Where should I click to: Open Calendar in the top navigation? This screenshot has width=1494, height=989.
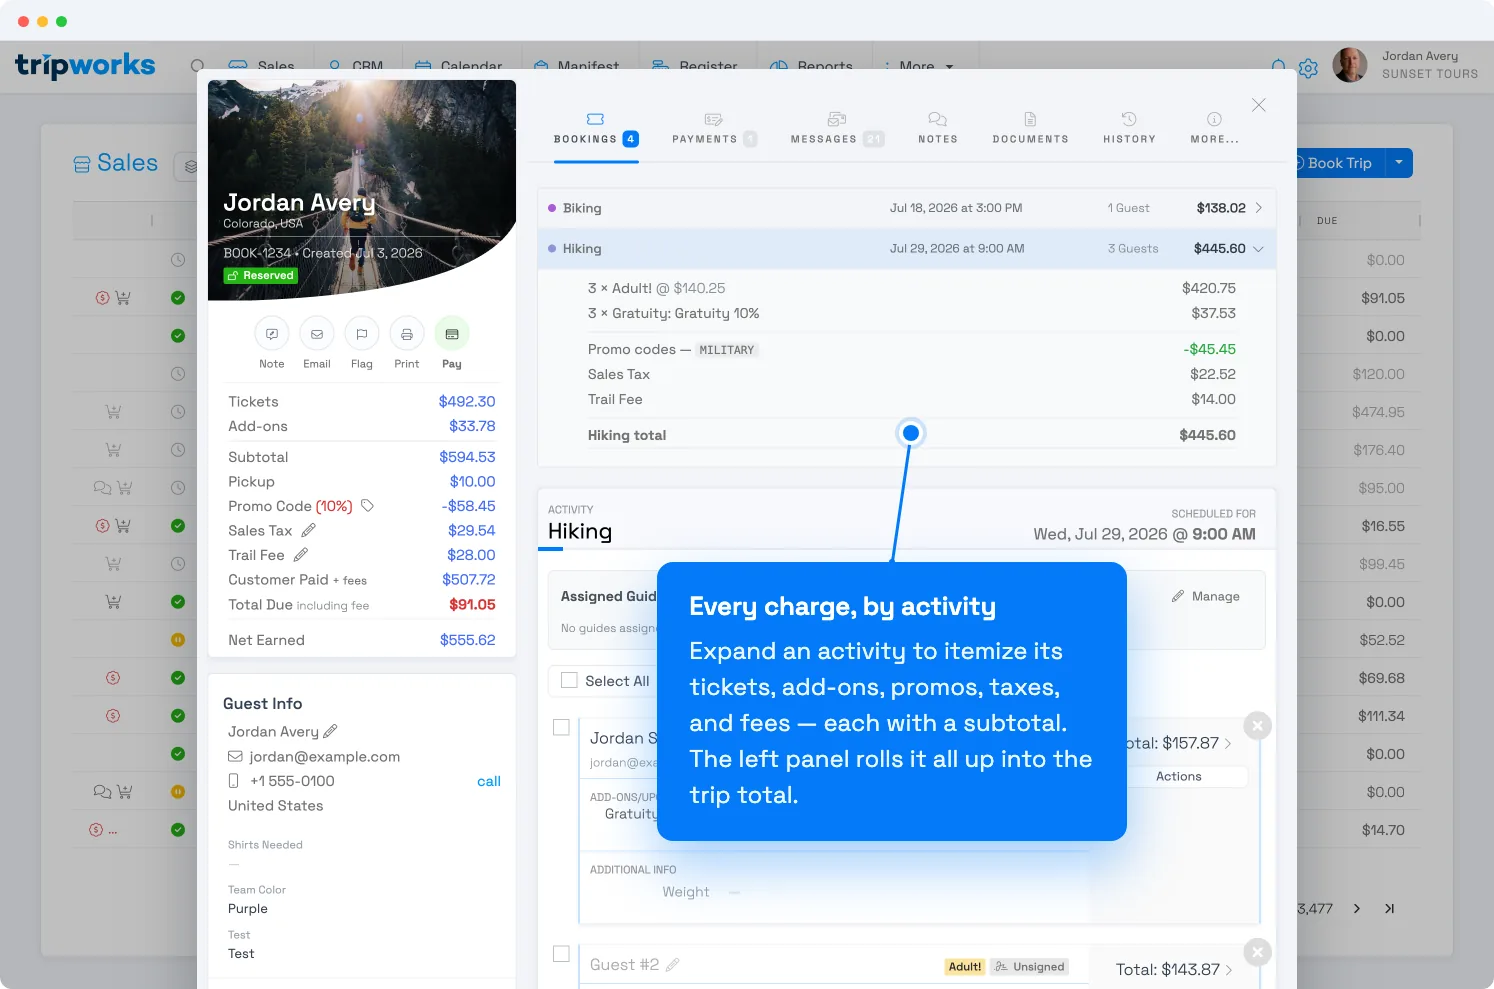pos(458,66)
